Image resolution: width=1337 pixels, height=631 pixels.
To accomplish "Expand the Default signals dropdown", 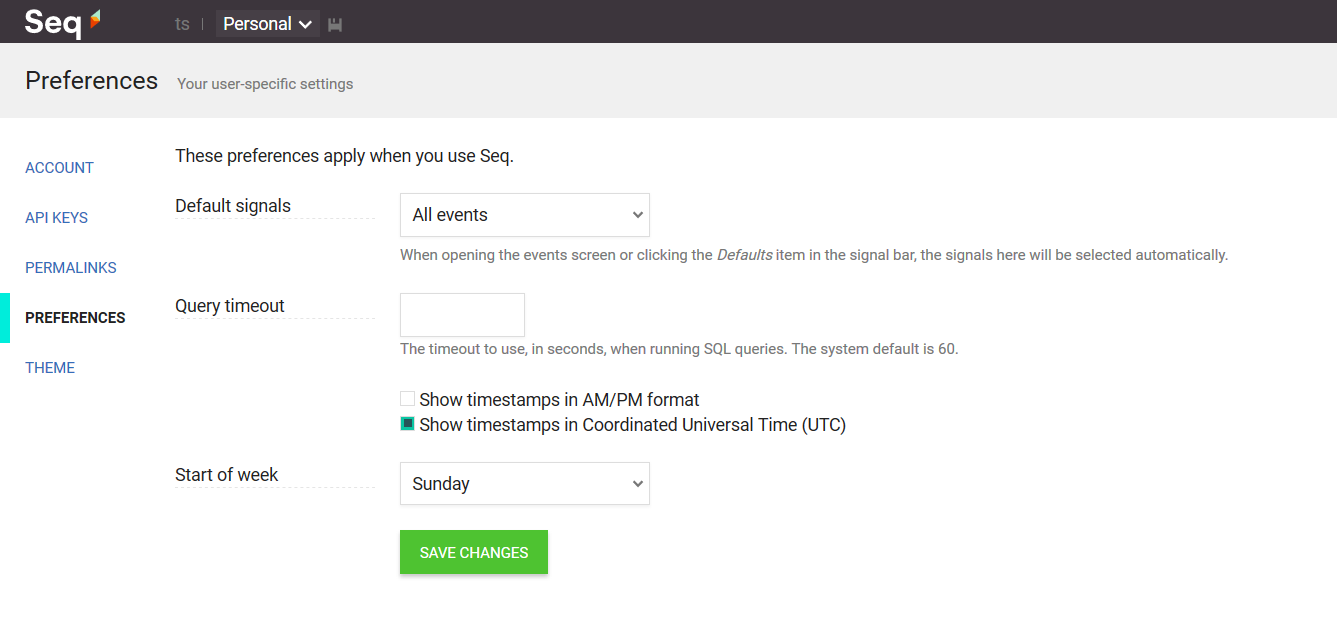I will (x=525, y=215).
